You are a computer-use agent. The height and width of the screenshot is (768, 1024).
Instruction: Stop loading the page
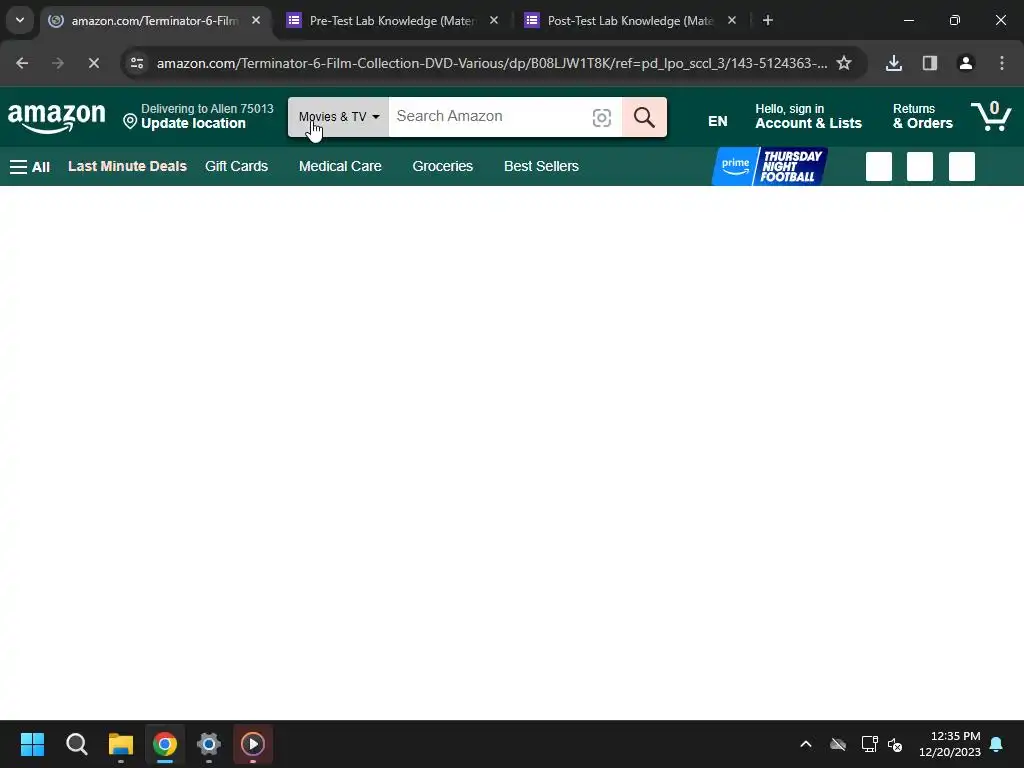[93, 63]
